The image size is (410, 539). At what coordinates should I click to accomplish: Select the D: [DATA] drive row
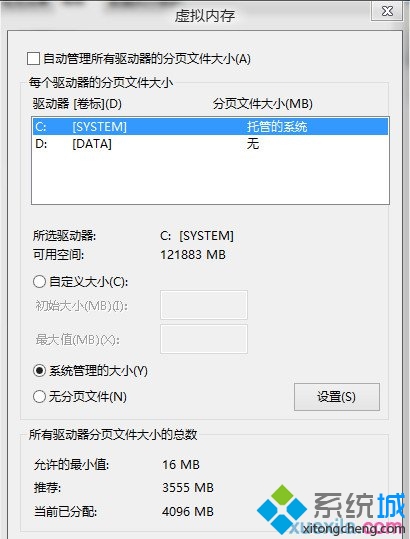pyautogui.click(x=210, y=144)
